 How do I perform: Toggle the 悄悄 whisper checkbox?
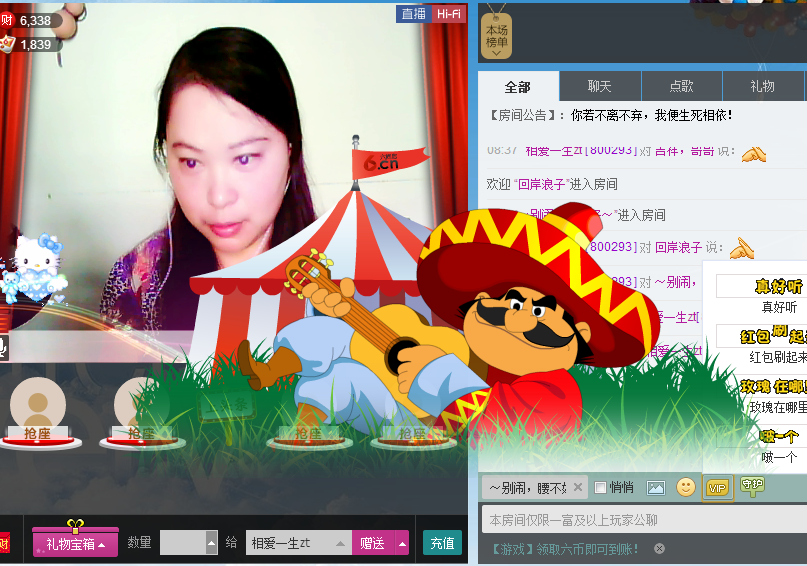coord(600,487)
